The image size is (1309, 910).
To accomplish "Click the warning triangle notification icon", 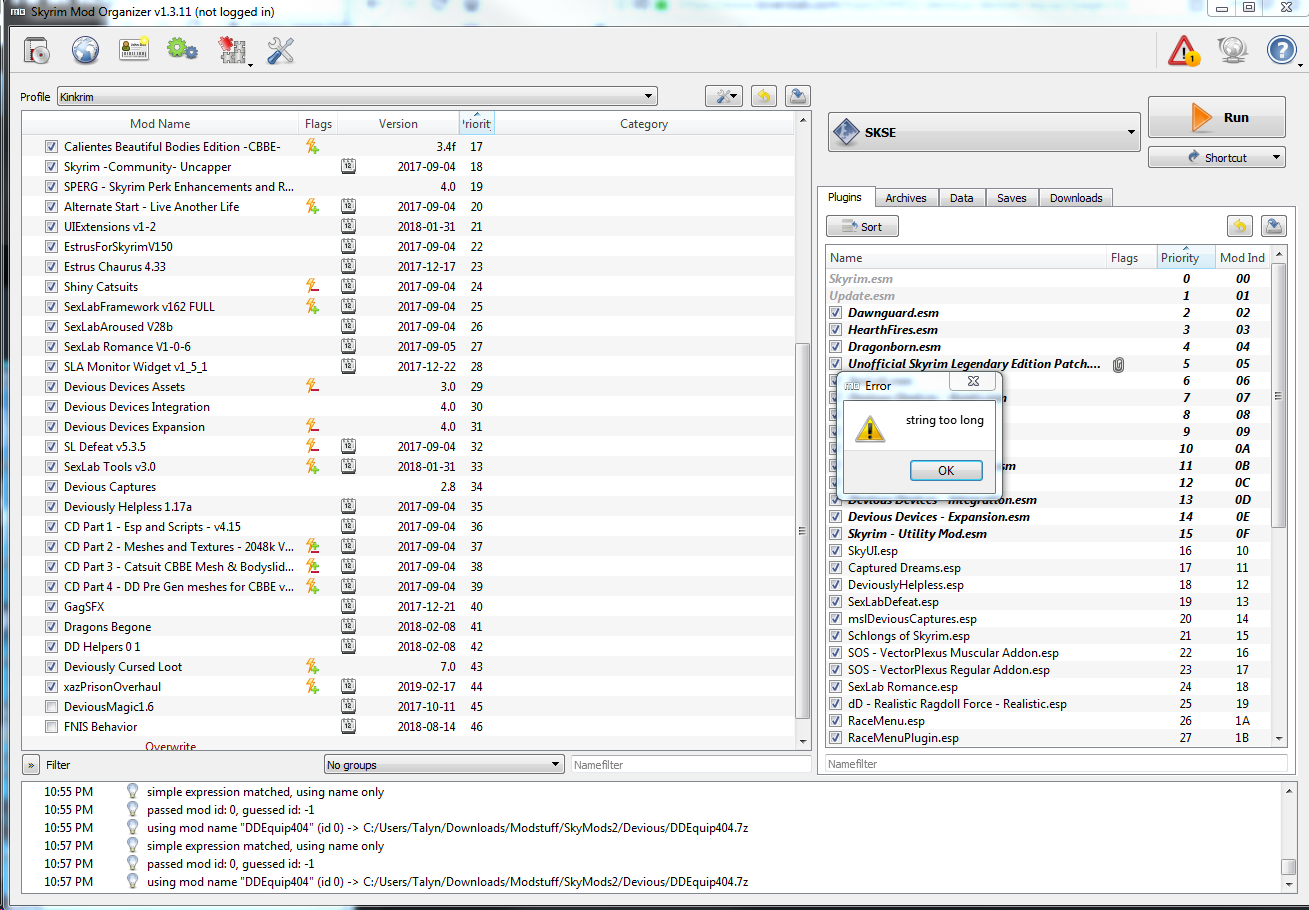I will (x=1183, y=50).
